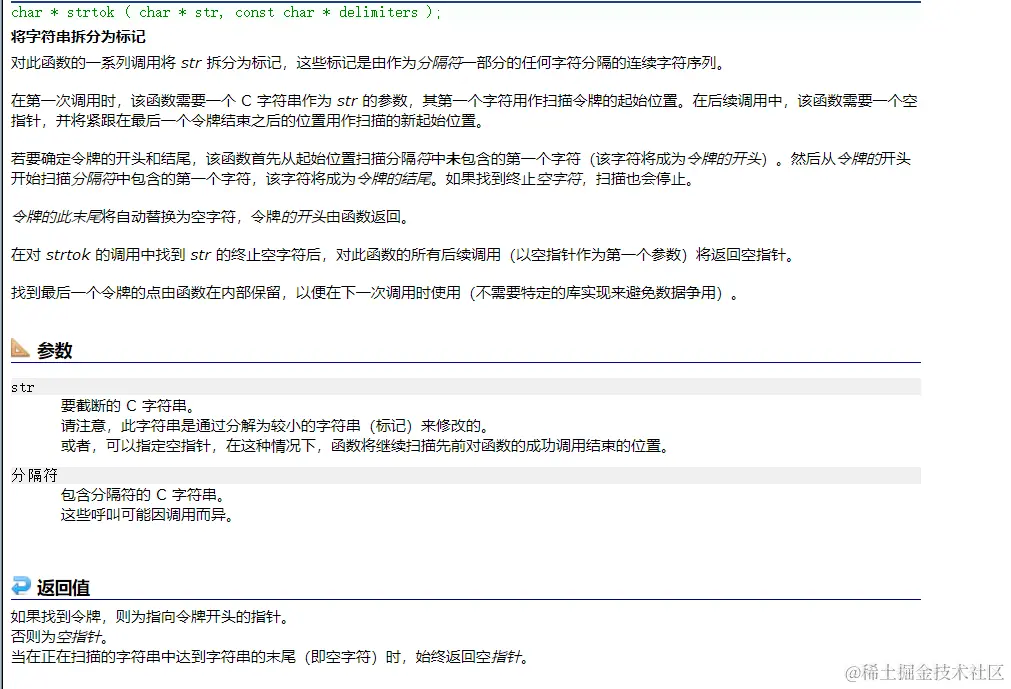Click the paragraph starting 找到最后一个令牌的点

pyautogui.click(x=375, y=293)
